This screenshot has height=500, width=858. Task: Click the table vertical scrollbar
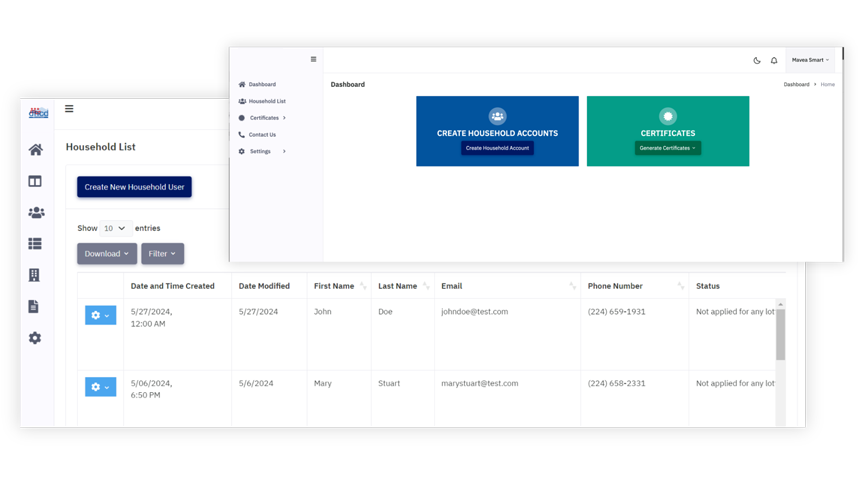[781, 335]
